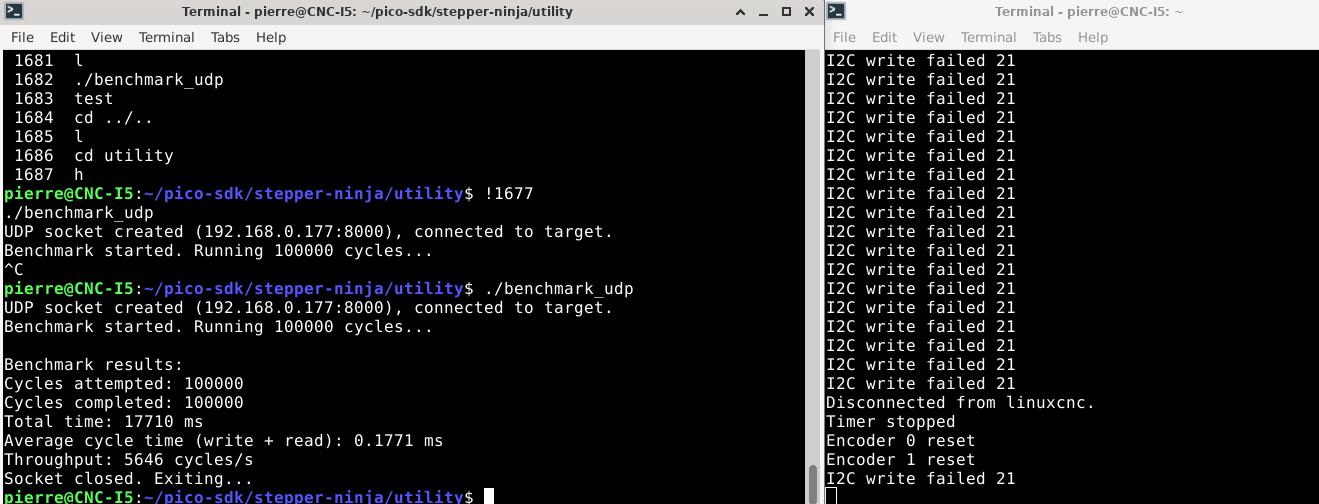Maximize the left terminal window
This screenshot has height=504, width=1319.
pos(786,12)
